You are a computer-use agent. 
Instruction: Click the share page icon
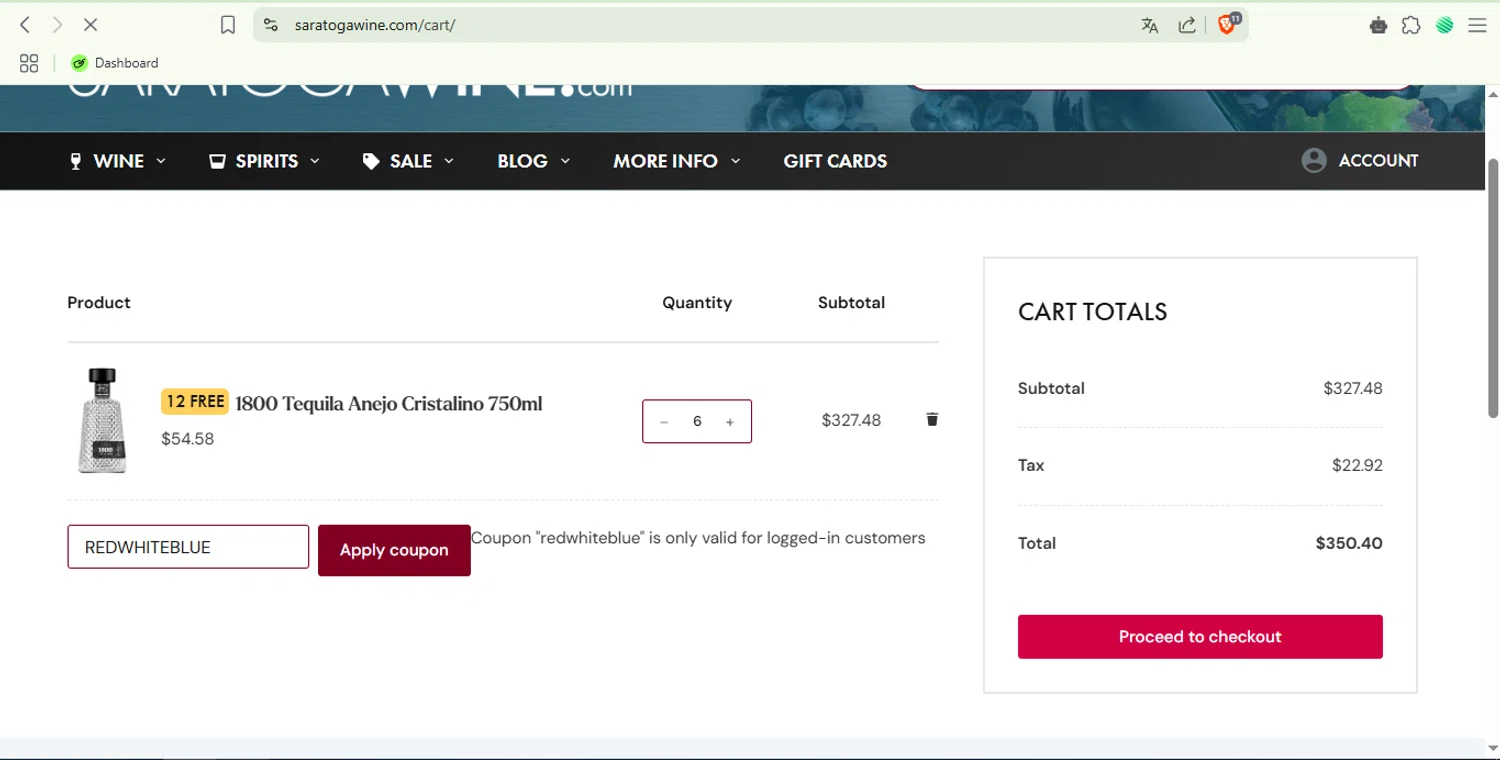click(1187, 25)
